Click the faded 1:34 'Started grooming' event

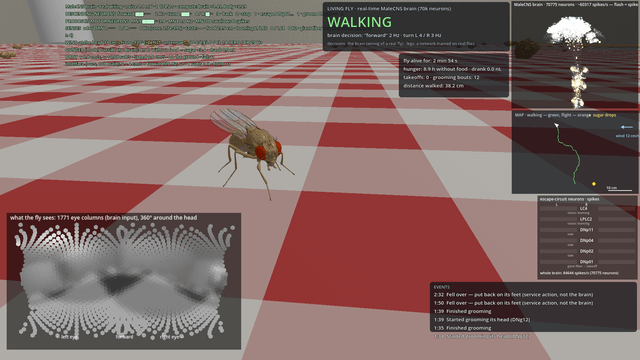coord(482,336)
